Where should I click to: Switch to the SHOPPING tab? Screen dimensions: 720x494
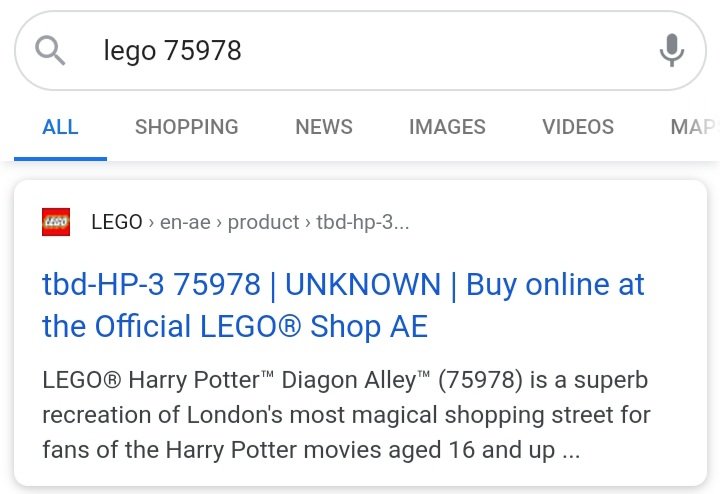pyautogui.click(x=187, y=127)
